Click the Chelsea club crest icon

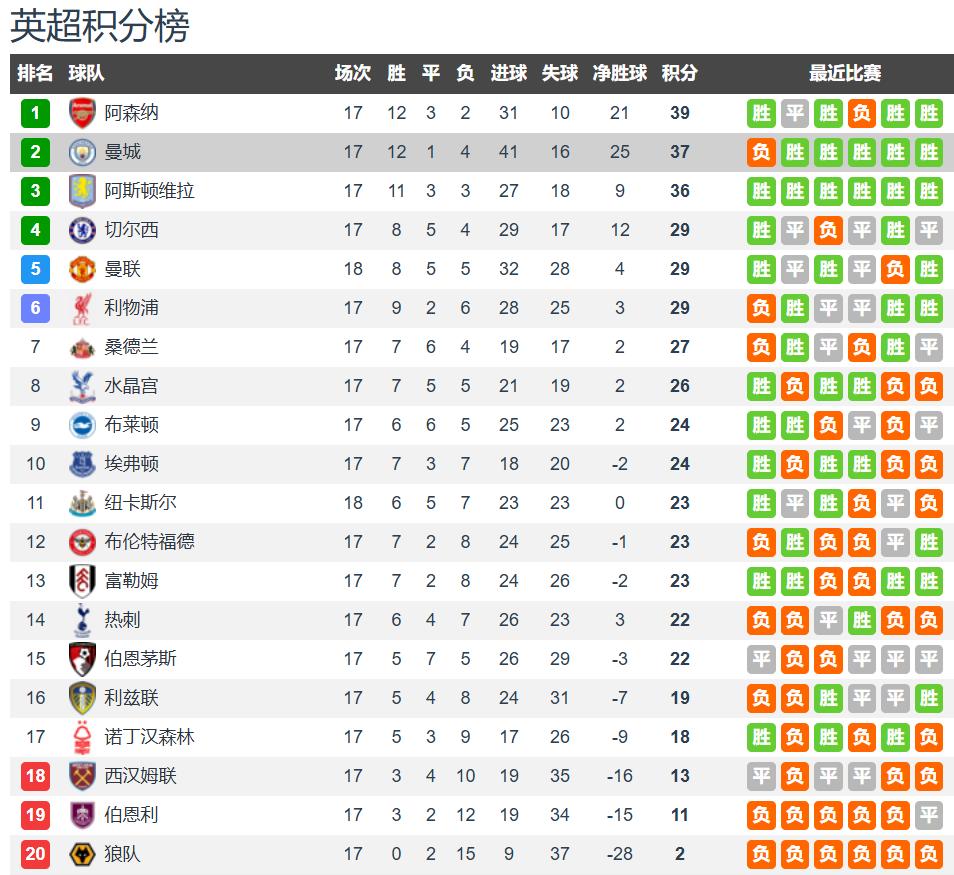pos(82,230)
